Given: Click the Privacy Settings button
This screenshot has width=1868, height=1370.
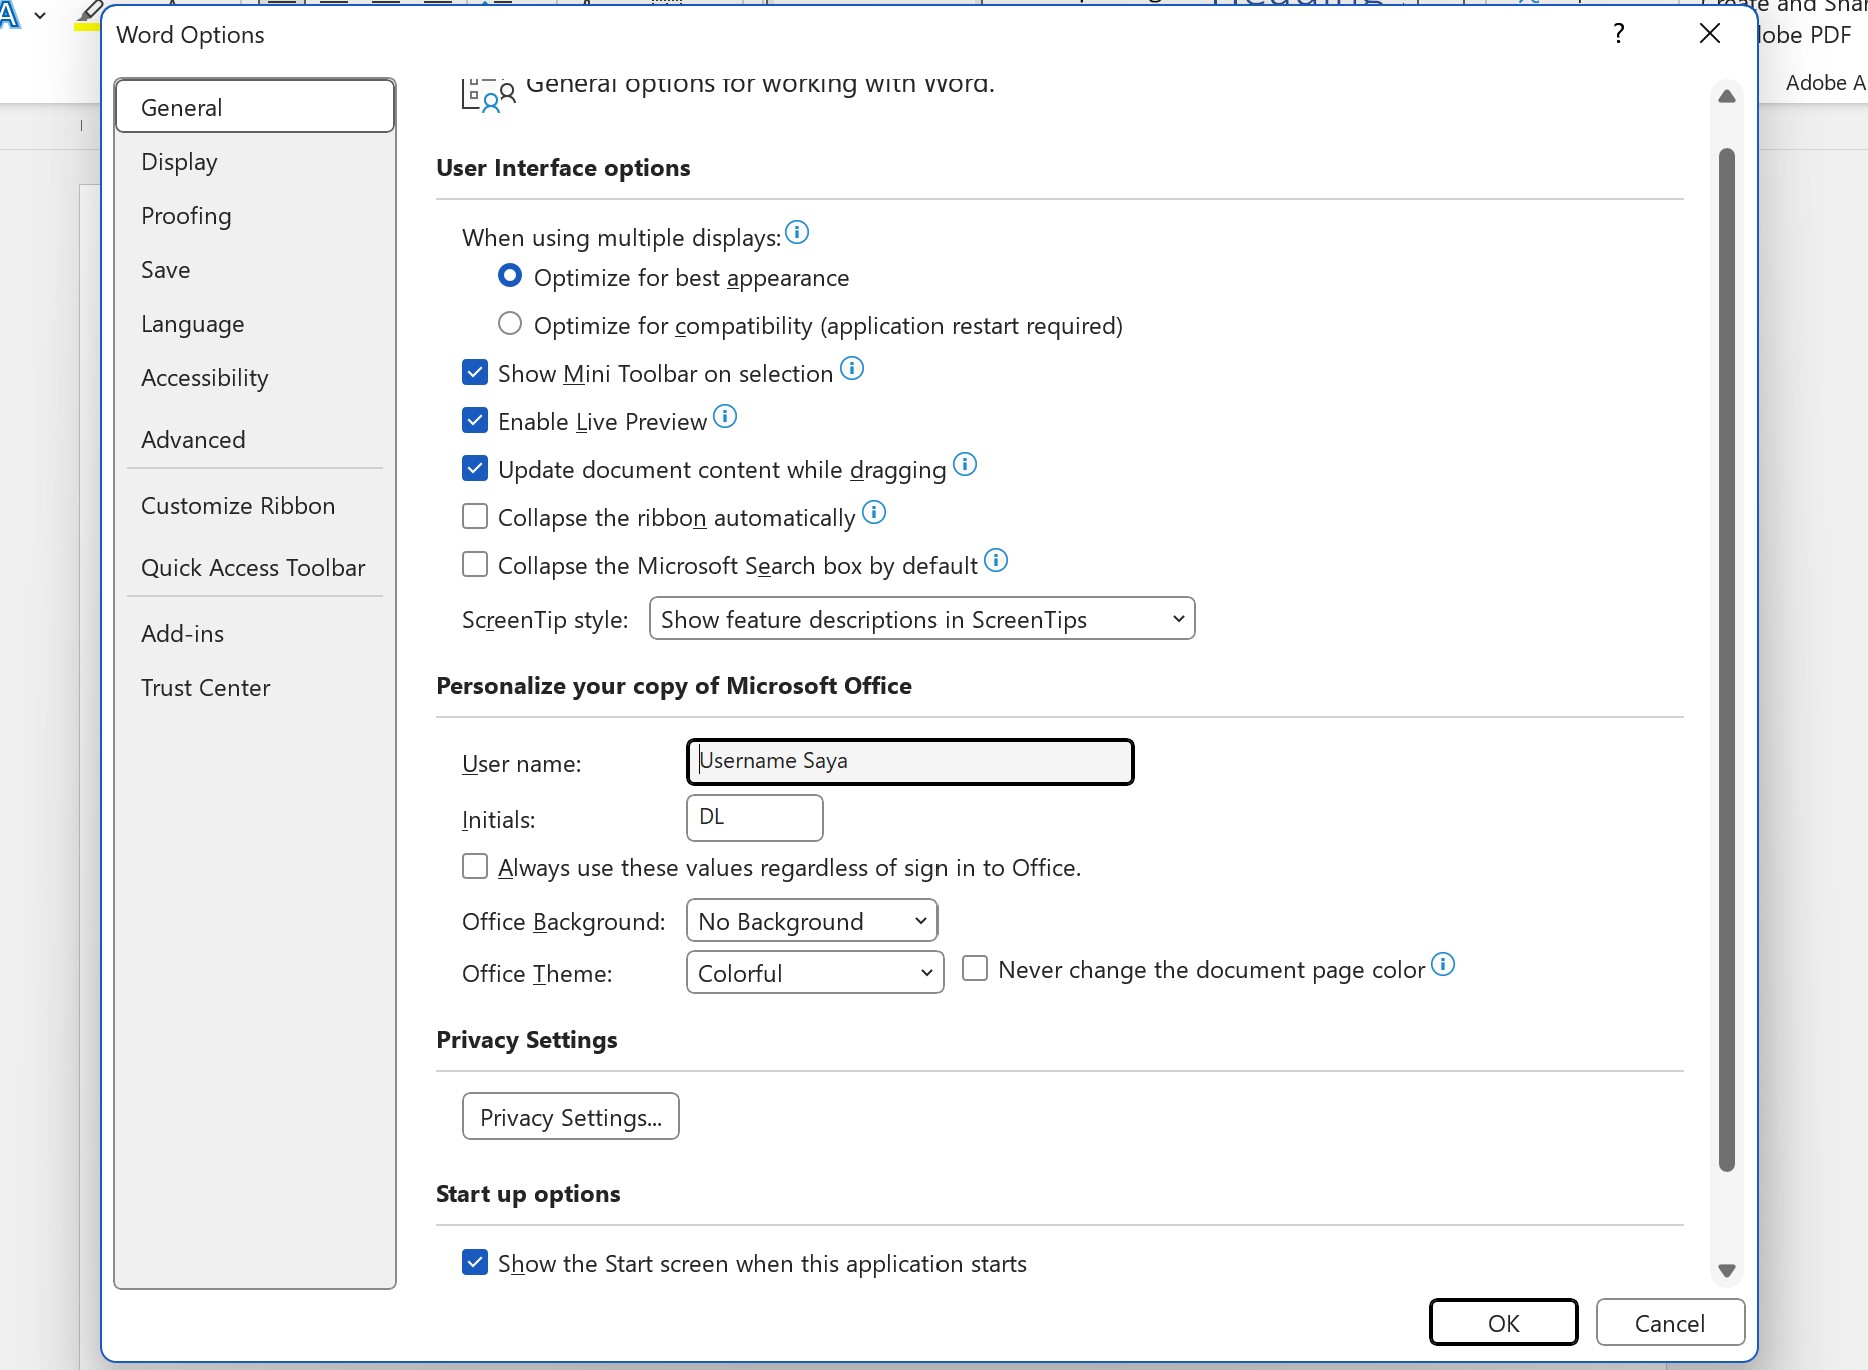Looking at the screenshot, I should pyautogui.click(x=570, y=1116).
